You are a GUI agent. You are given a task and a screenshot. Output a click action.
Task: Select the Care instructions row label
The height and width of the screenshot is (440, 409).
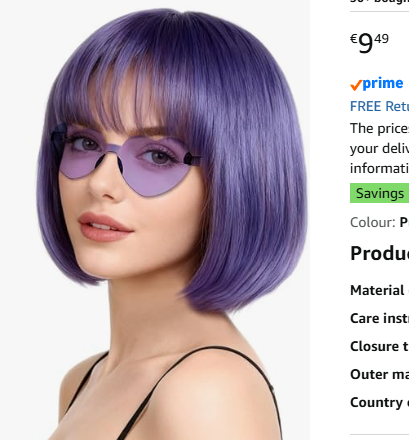pyautogui.click(x=379, y=318)
